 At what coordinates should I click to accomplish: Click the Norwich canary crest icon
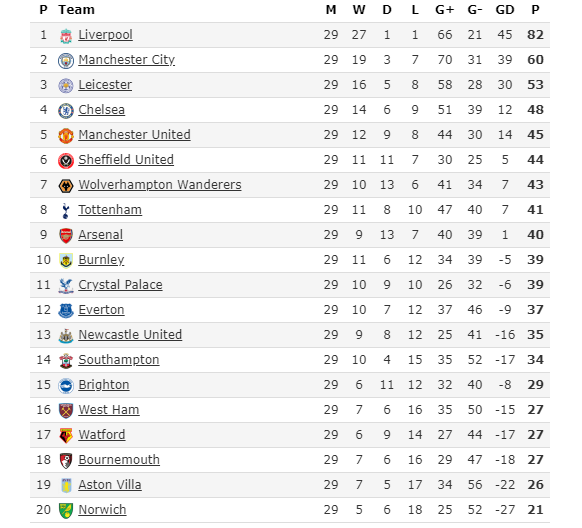pyautogui.click(x=66, y=511)
